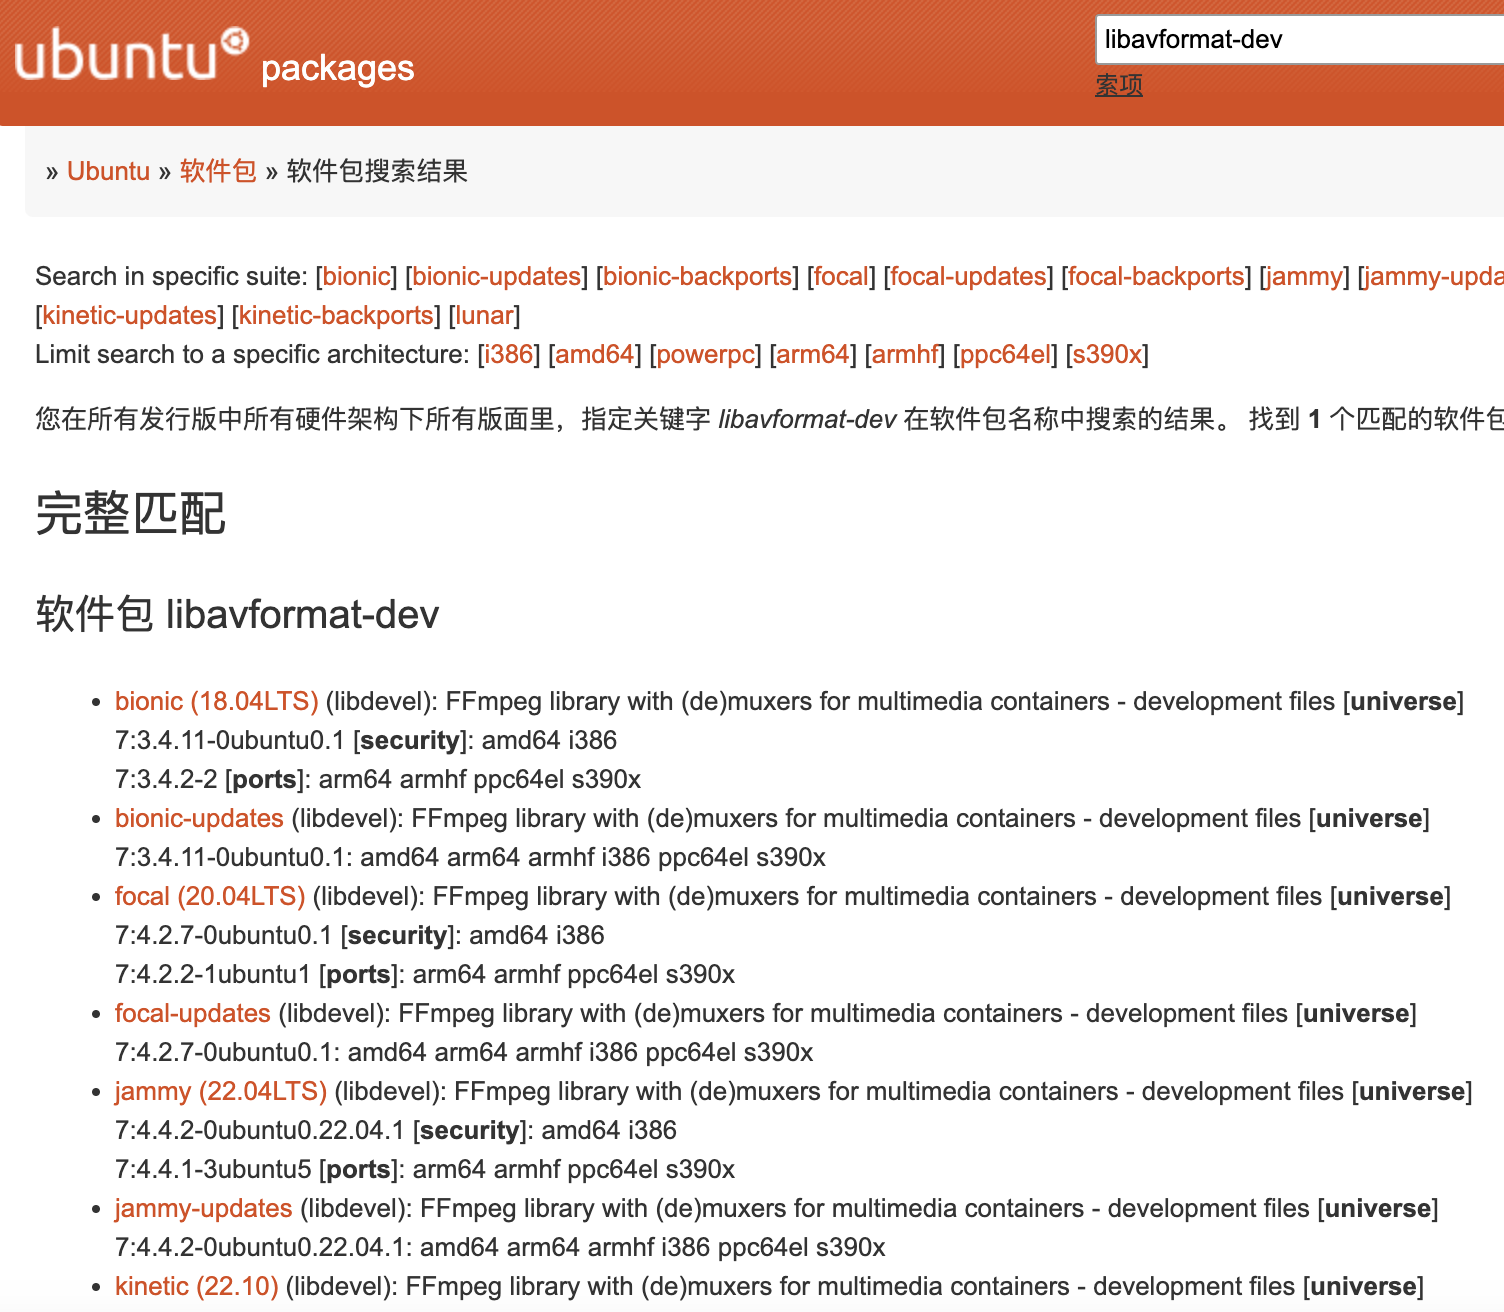Click inside the libavformat-dev search field
The image size is (1504, 1312).
[x=1290, y=40]
